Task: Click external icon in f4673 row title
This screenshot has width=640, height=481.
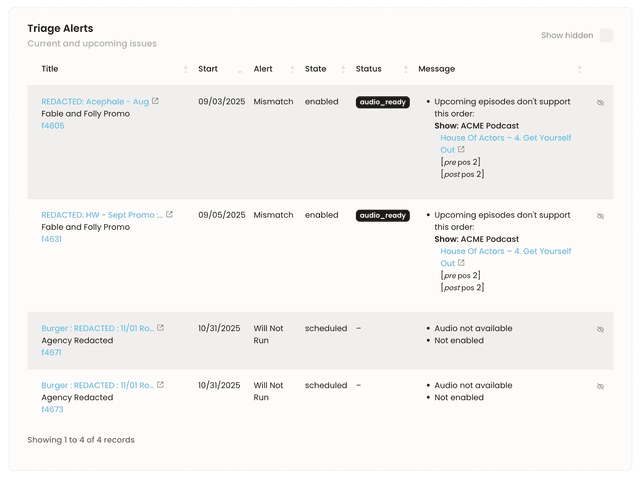Action: pyautogui.click(x=160, y=385)
